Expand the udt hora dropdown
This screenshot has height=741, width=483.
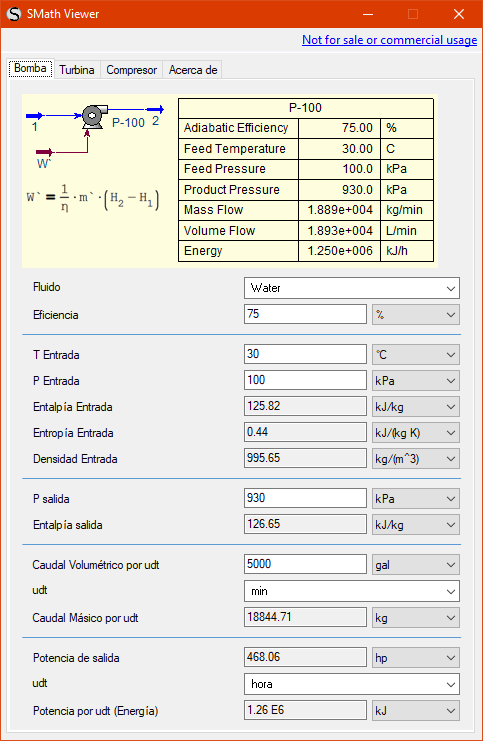point(352,684)
